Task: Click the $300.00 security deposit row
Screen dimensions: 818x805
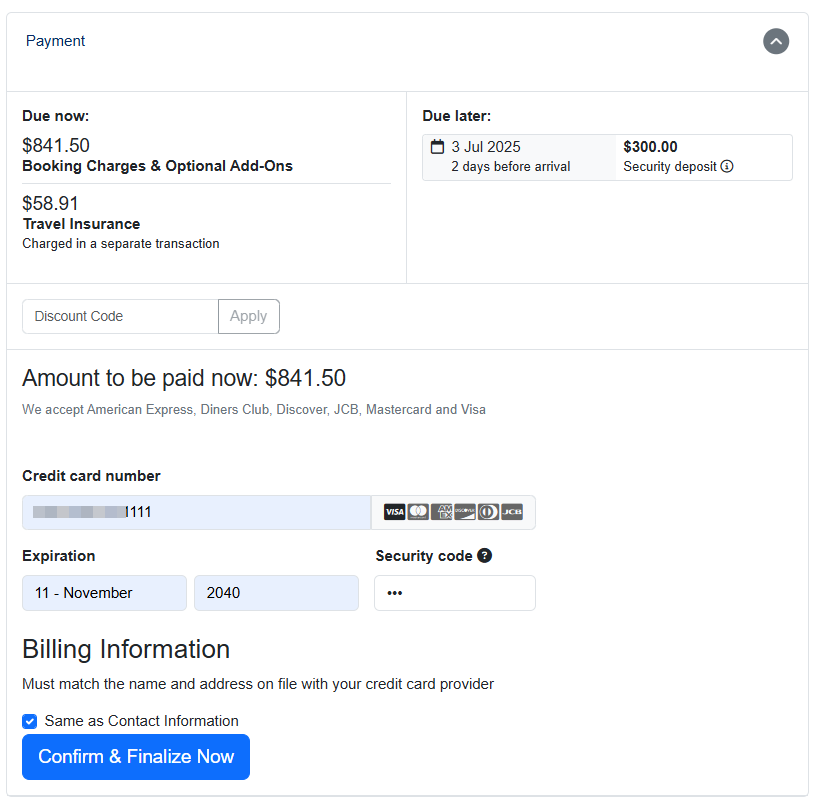Action: tap(607, 157)
